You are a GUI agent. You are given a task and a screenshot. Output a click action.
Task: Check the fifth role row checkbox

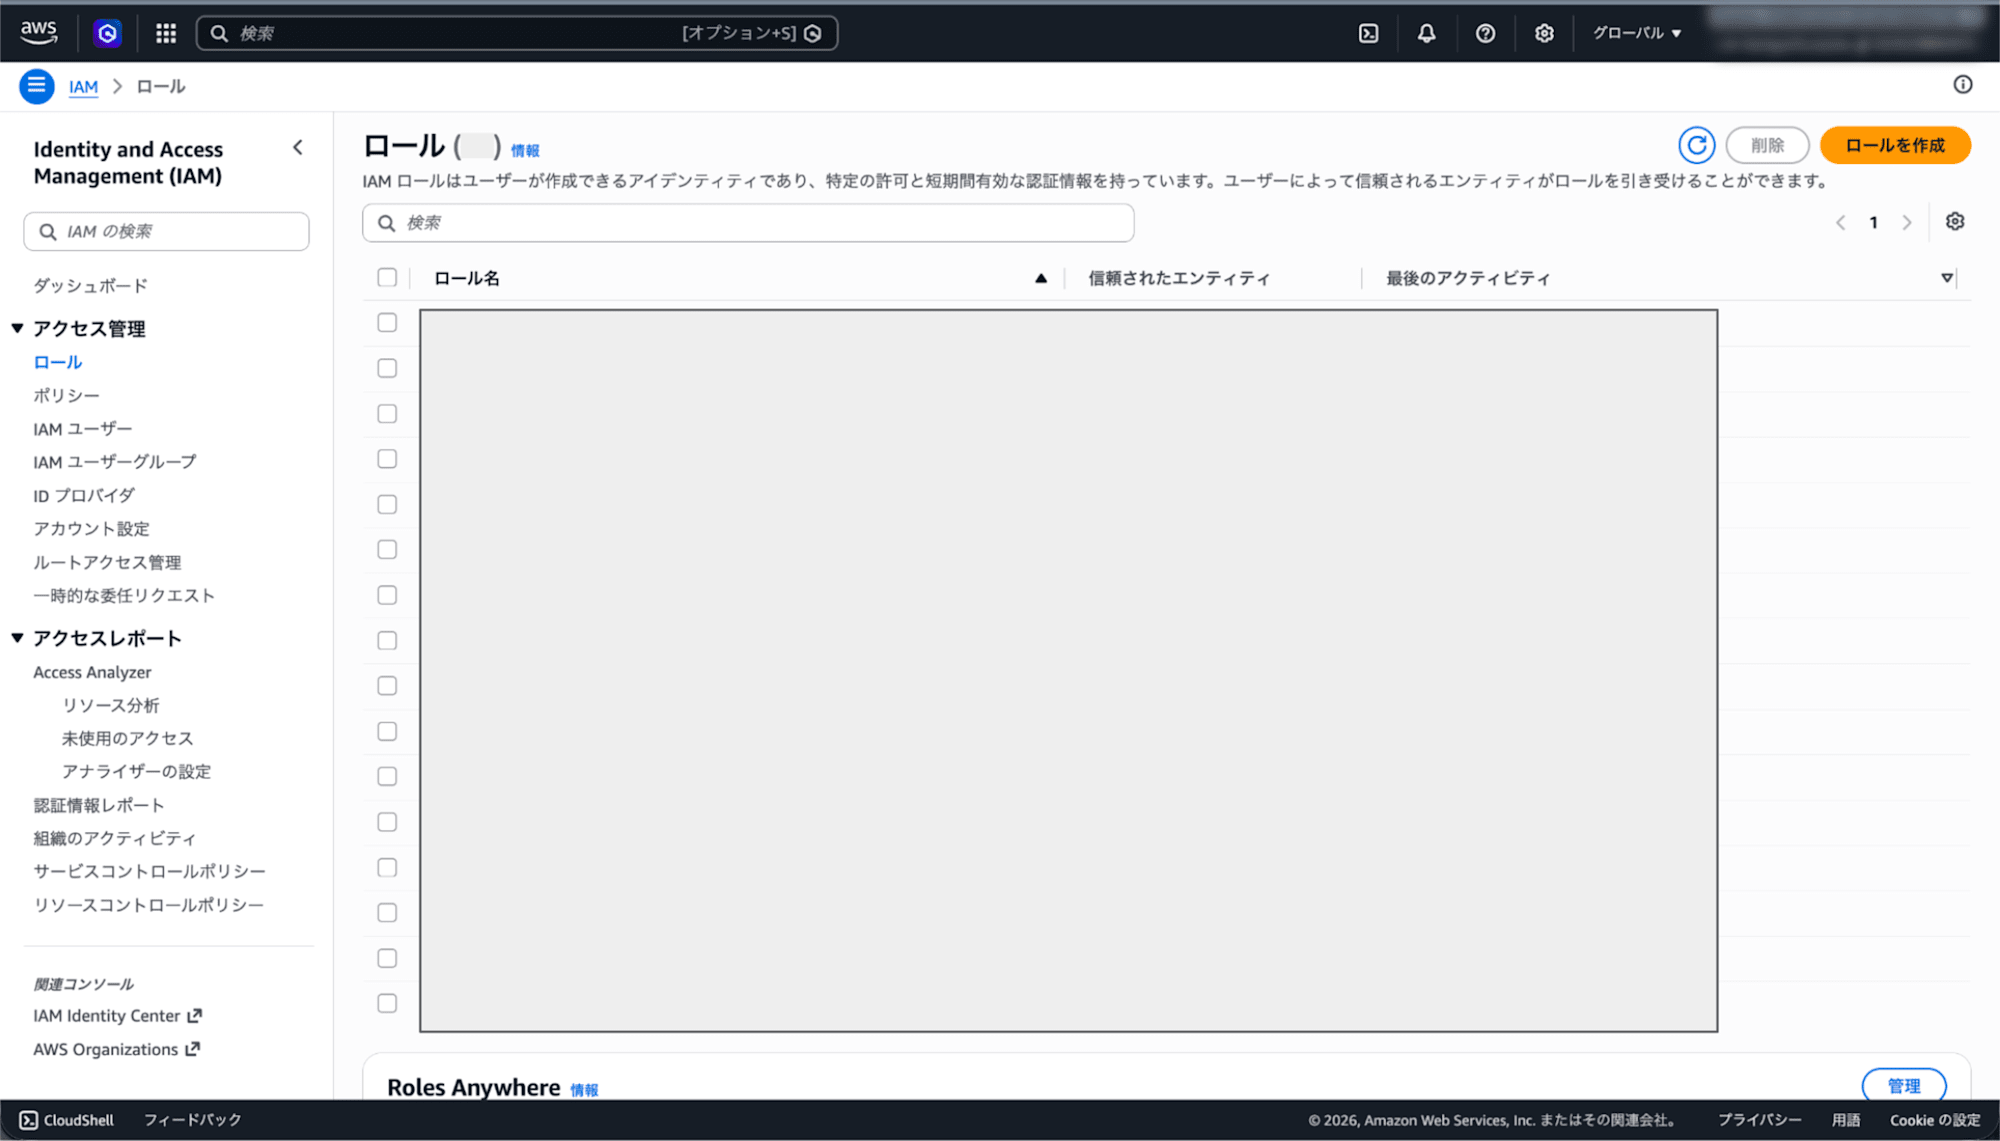pyautogui.click(x=387, y=504)
